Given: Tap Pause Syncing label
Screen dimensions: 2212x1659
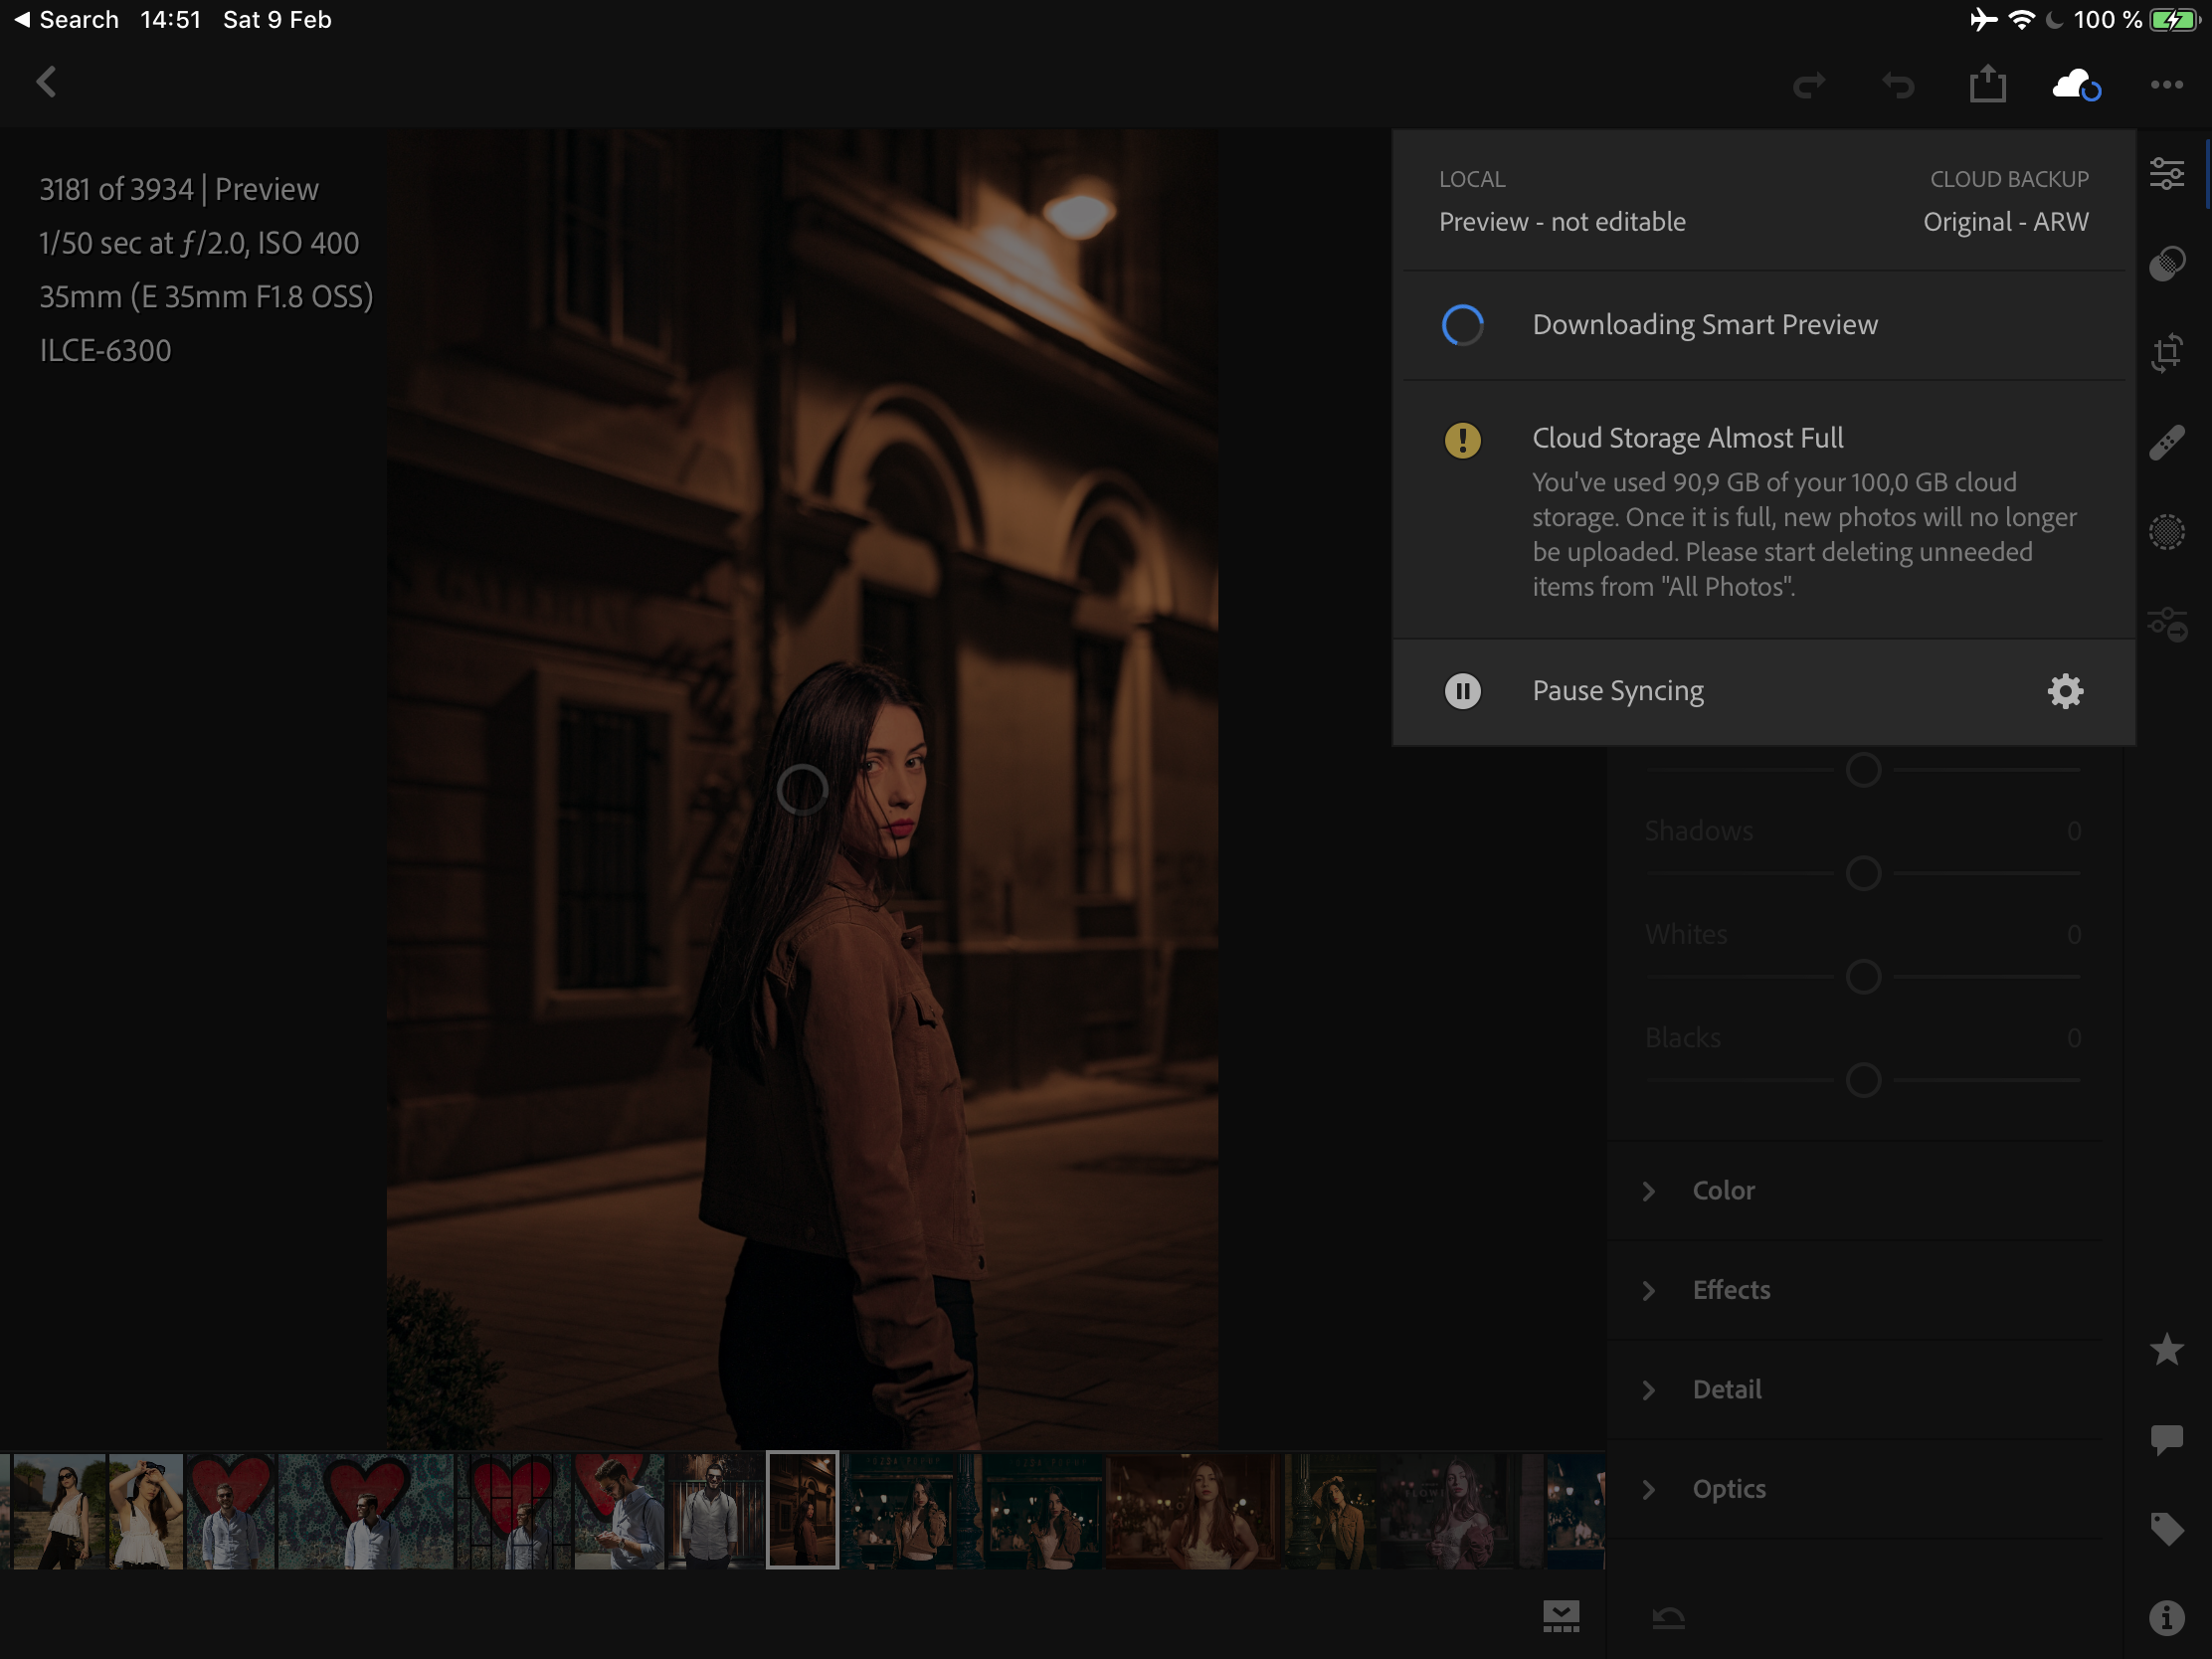Looking at the screenshot, I should click(1618, 691).
